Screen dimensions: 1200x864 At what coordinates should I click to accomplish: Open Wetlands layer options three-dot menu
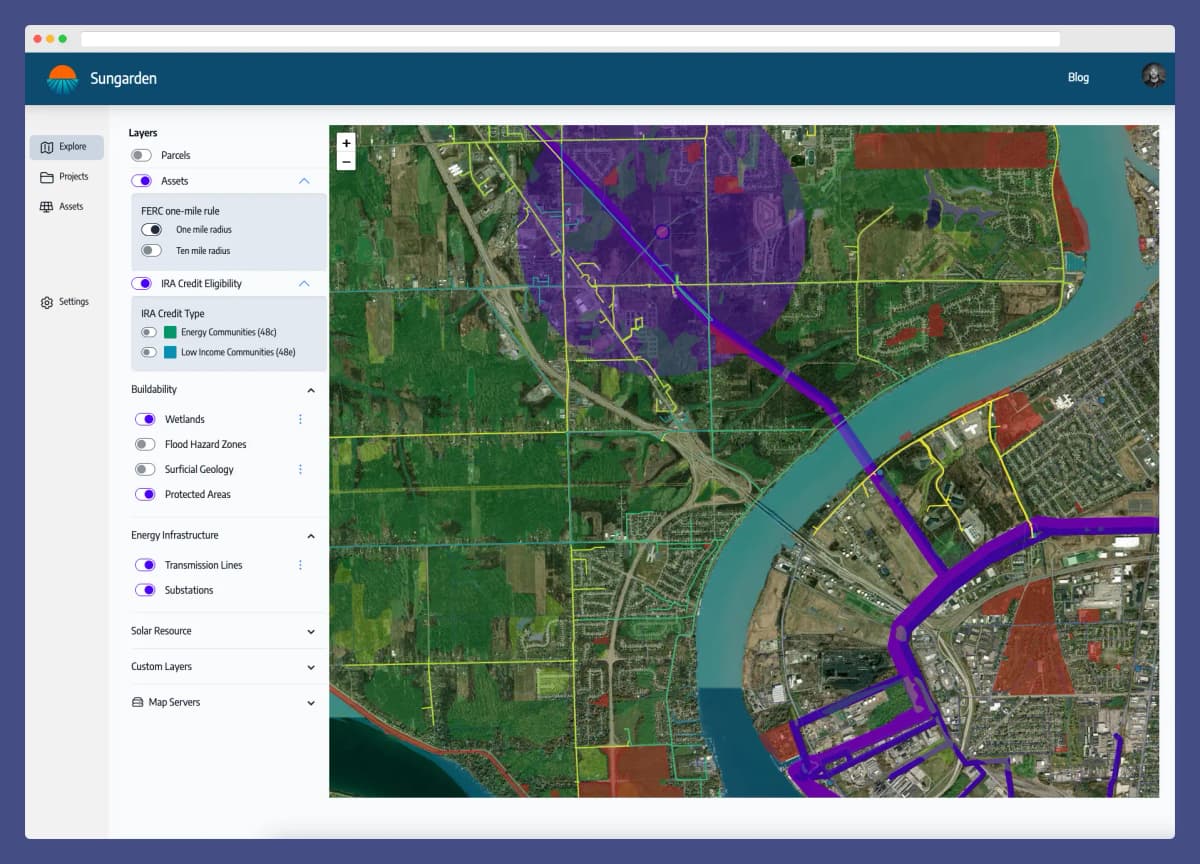click(x=300, y=419)
